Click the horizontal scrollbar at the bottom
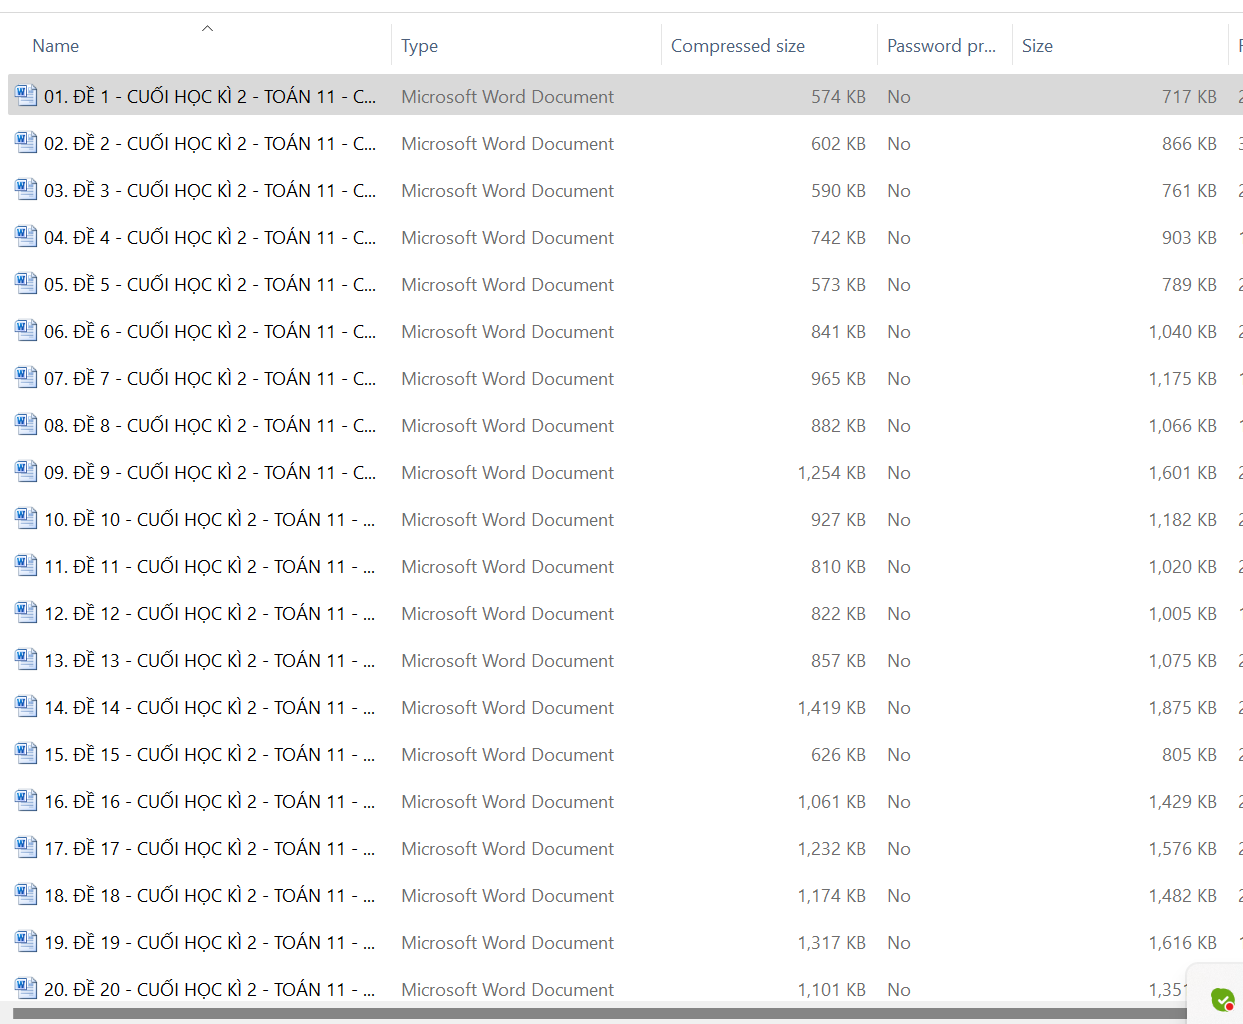The image size is (1243, 1024). (600, 1013)
